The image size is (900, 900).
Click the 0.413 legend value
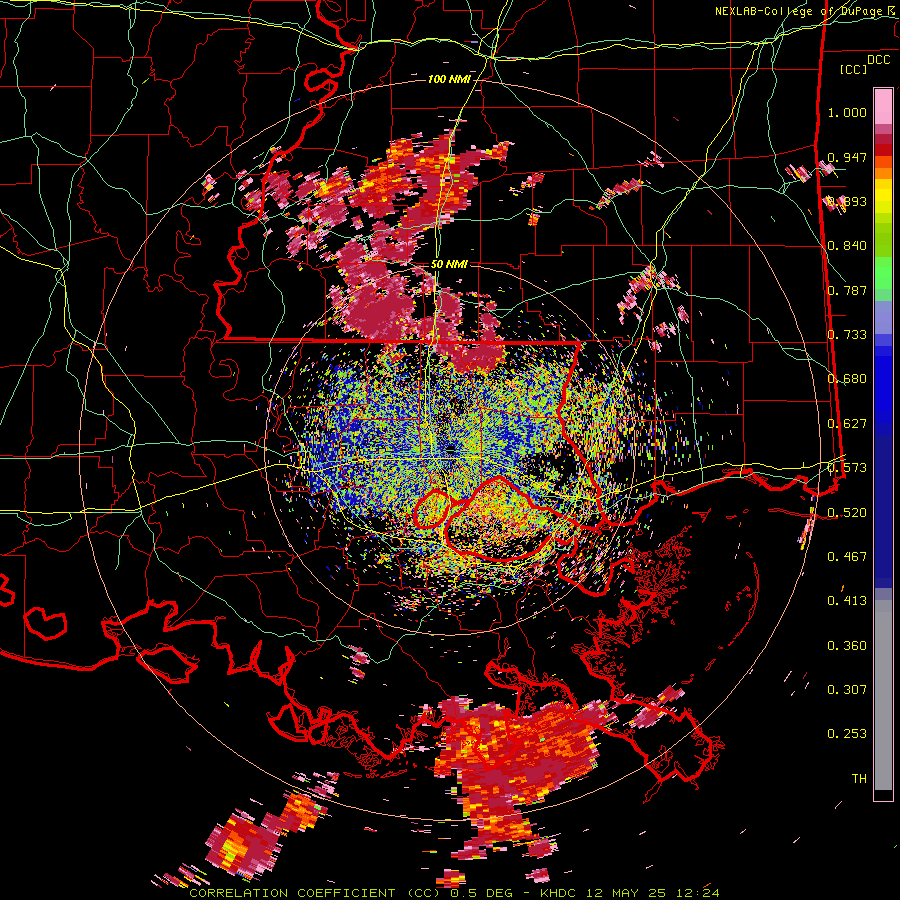point(847,601)
